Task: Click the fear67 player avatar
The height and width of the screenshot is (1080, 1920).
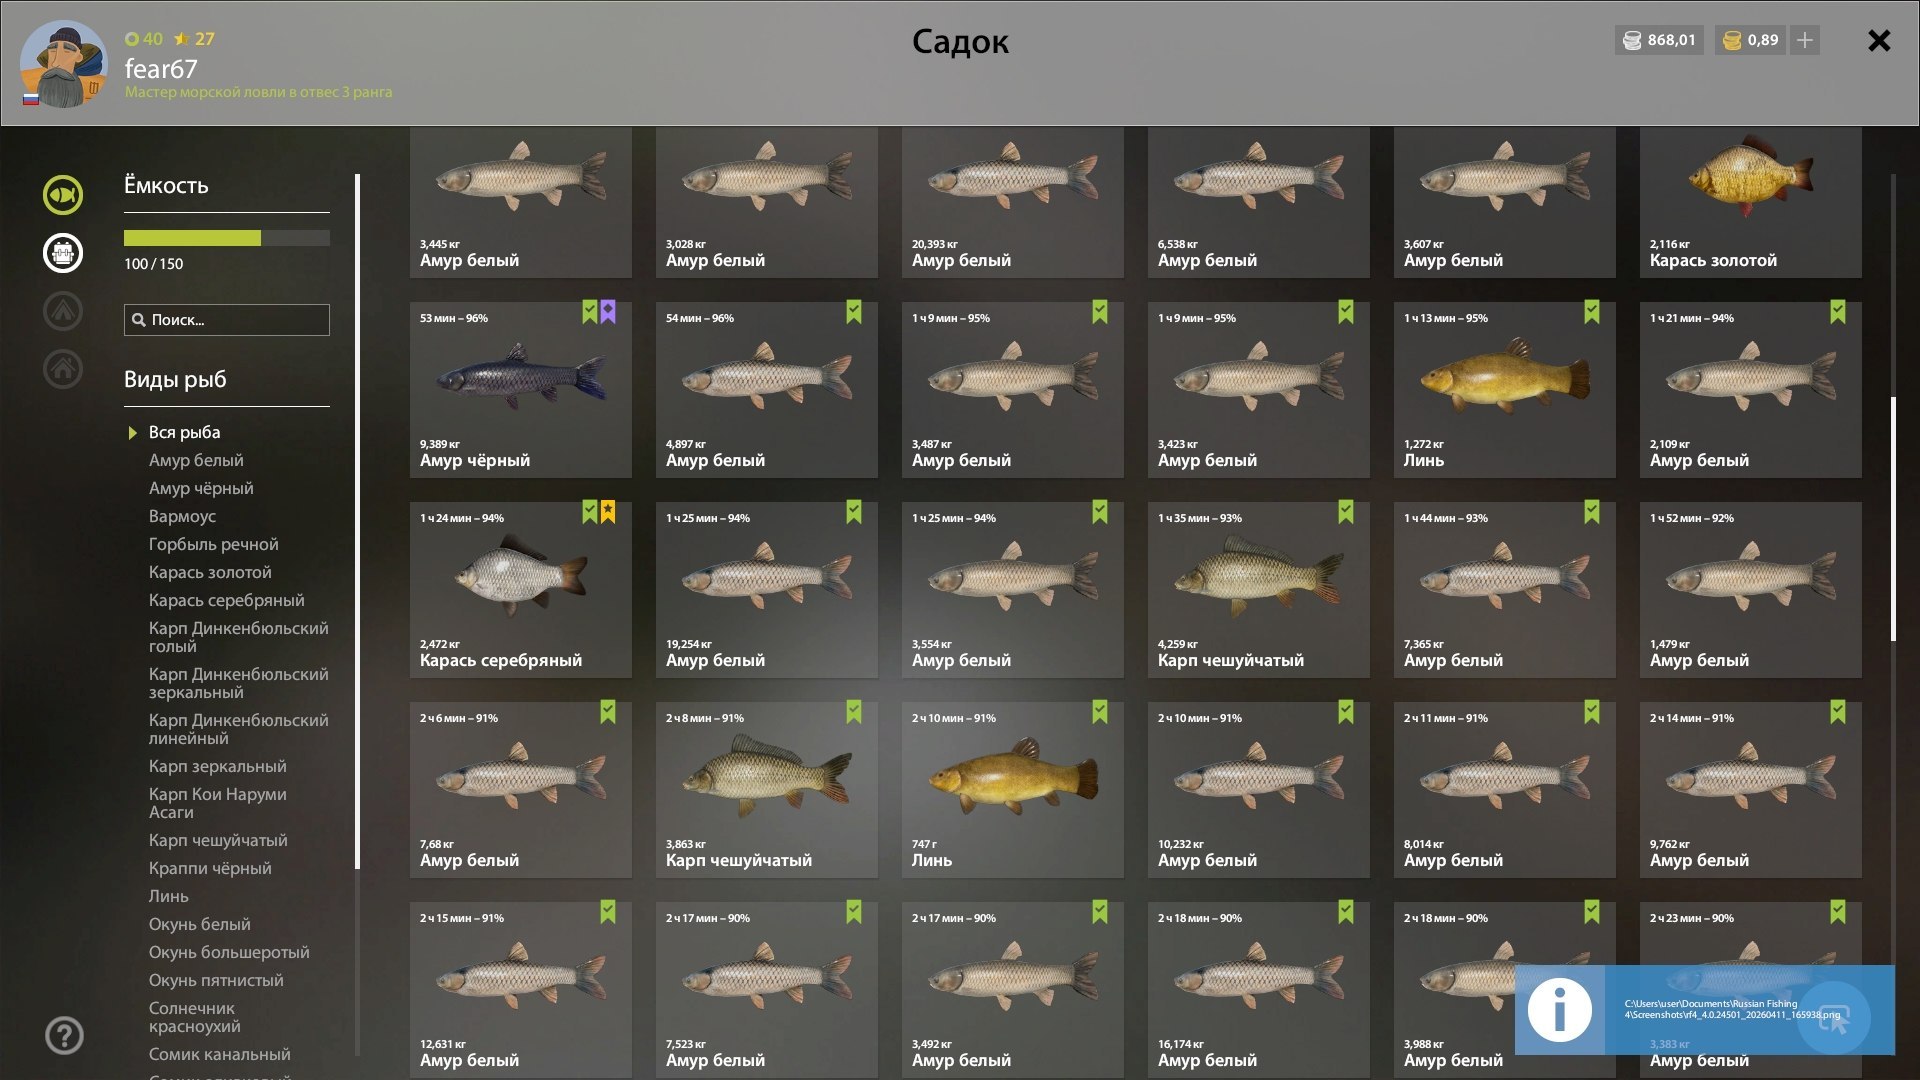Action: click(63, 63)
